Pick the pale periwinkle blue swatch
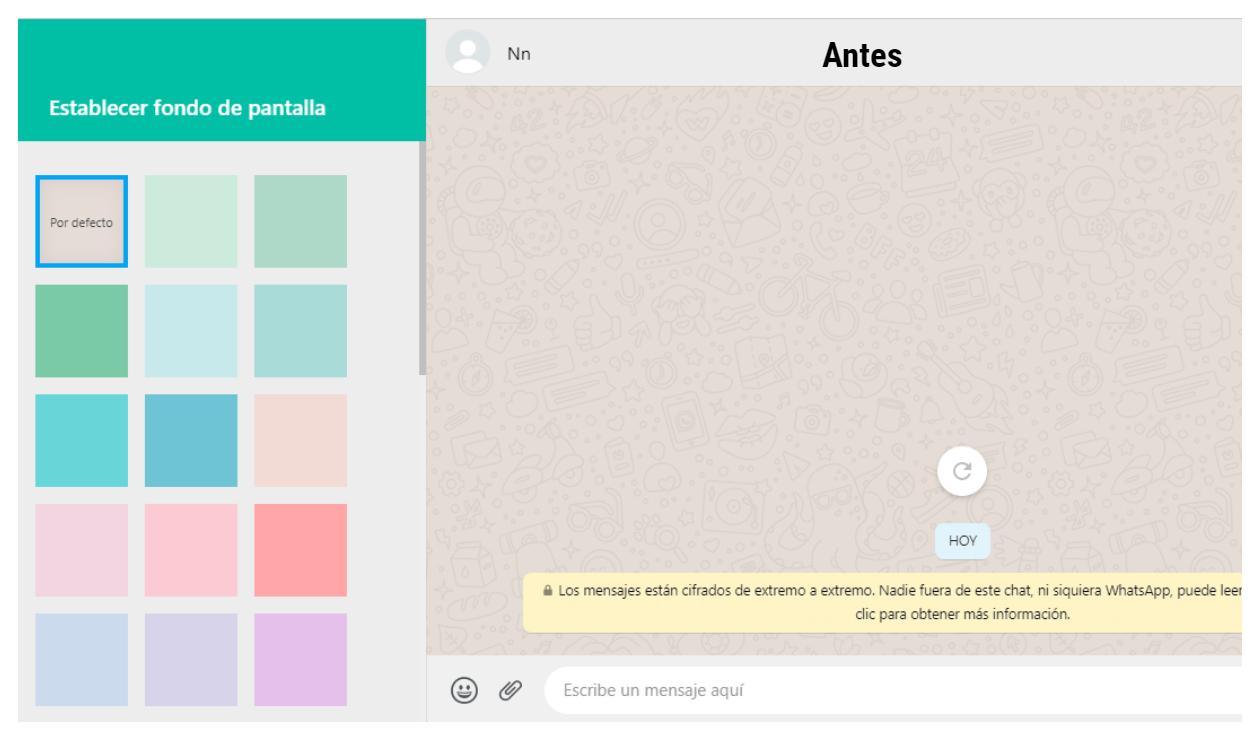The height and width of the screenshot is (740, 1260). [x=82, y=660]
